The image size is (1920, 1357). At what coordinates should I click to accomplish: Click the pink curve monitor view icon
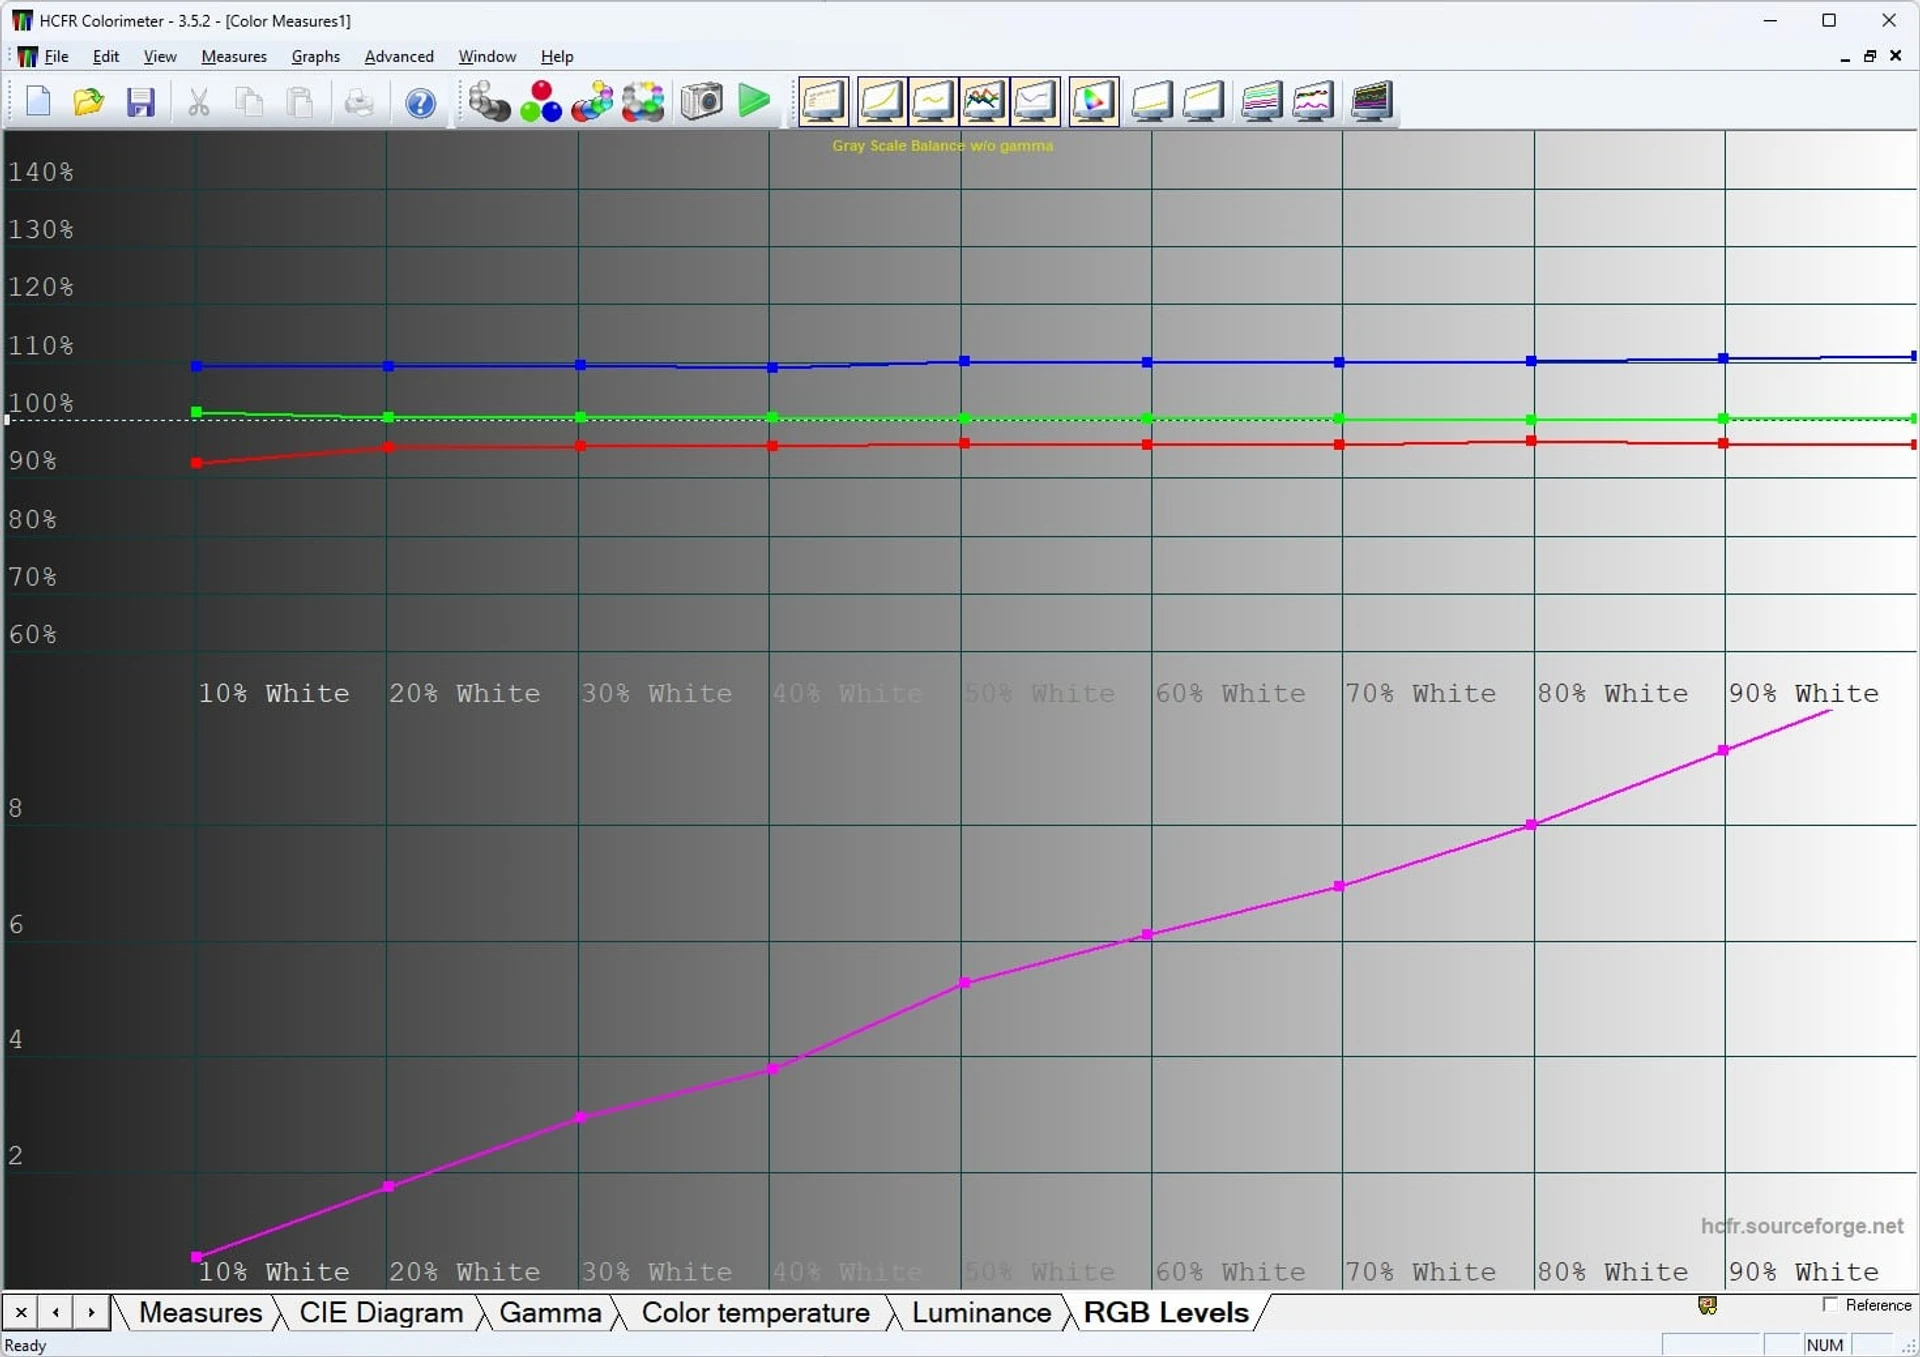click(1312, 102)
